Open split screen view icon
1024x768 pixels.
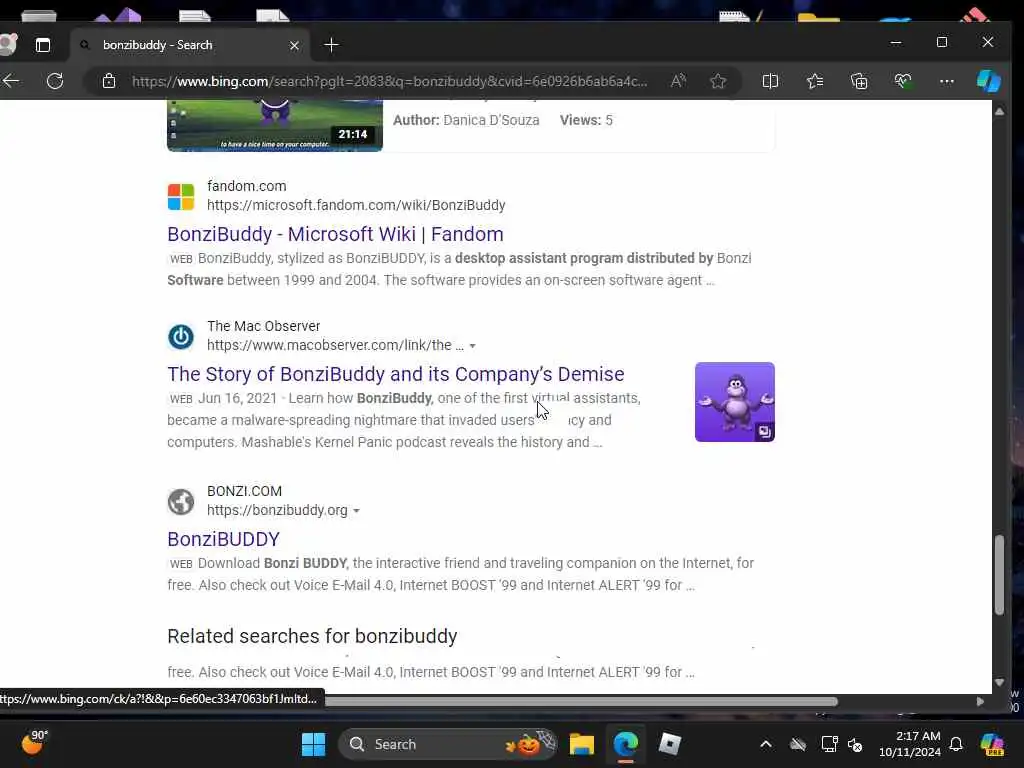[x=771, y=81]
